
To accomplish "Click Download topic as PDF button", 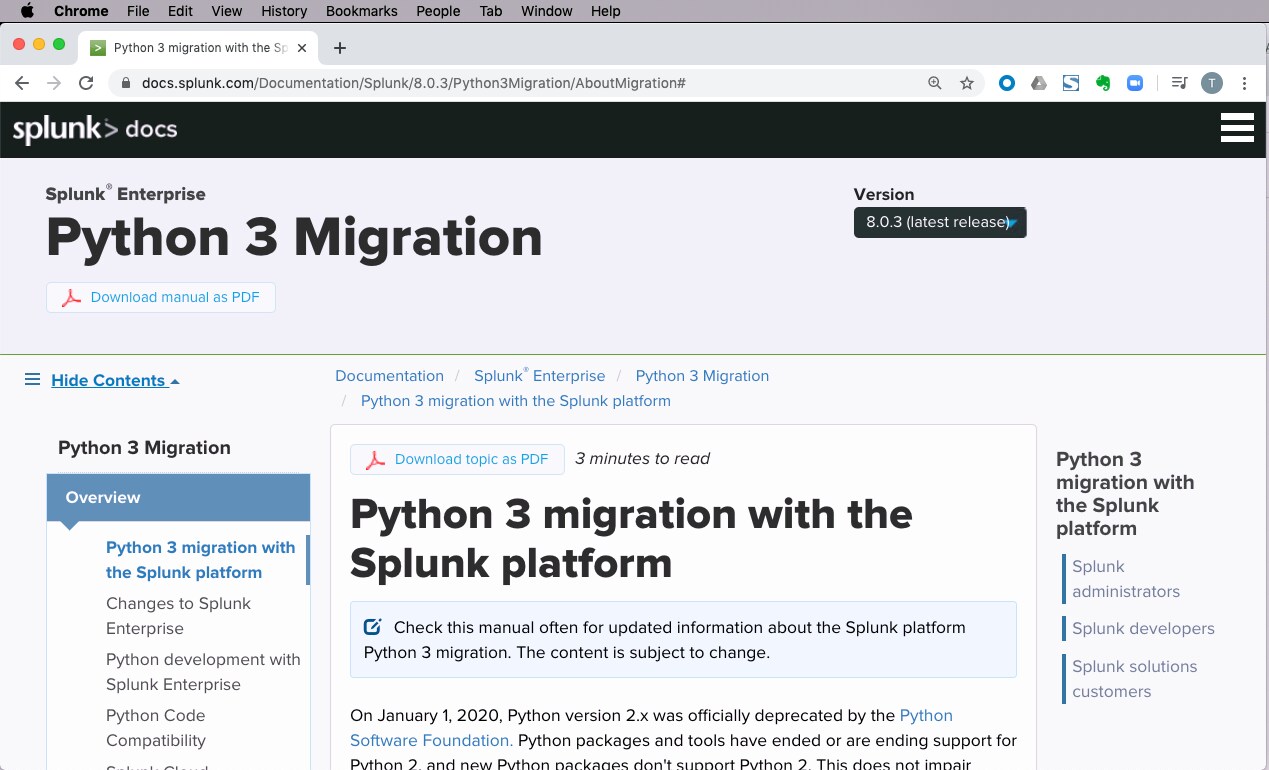I will (457, 459).
